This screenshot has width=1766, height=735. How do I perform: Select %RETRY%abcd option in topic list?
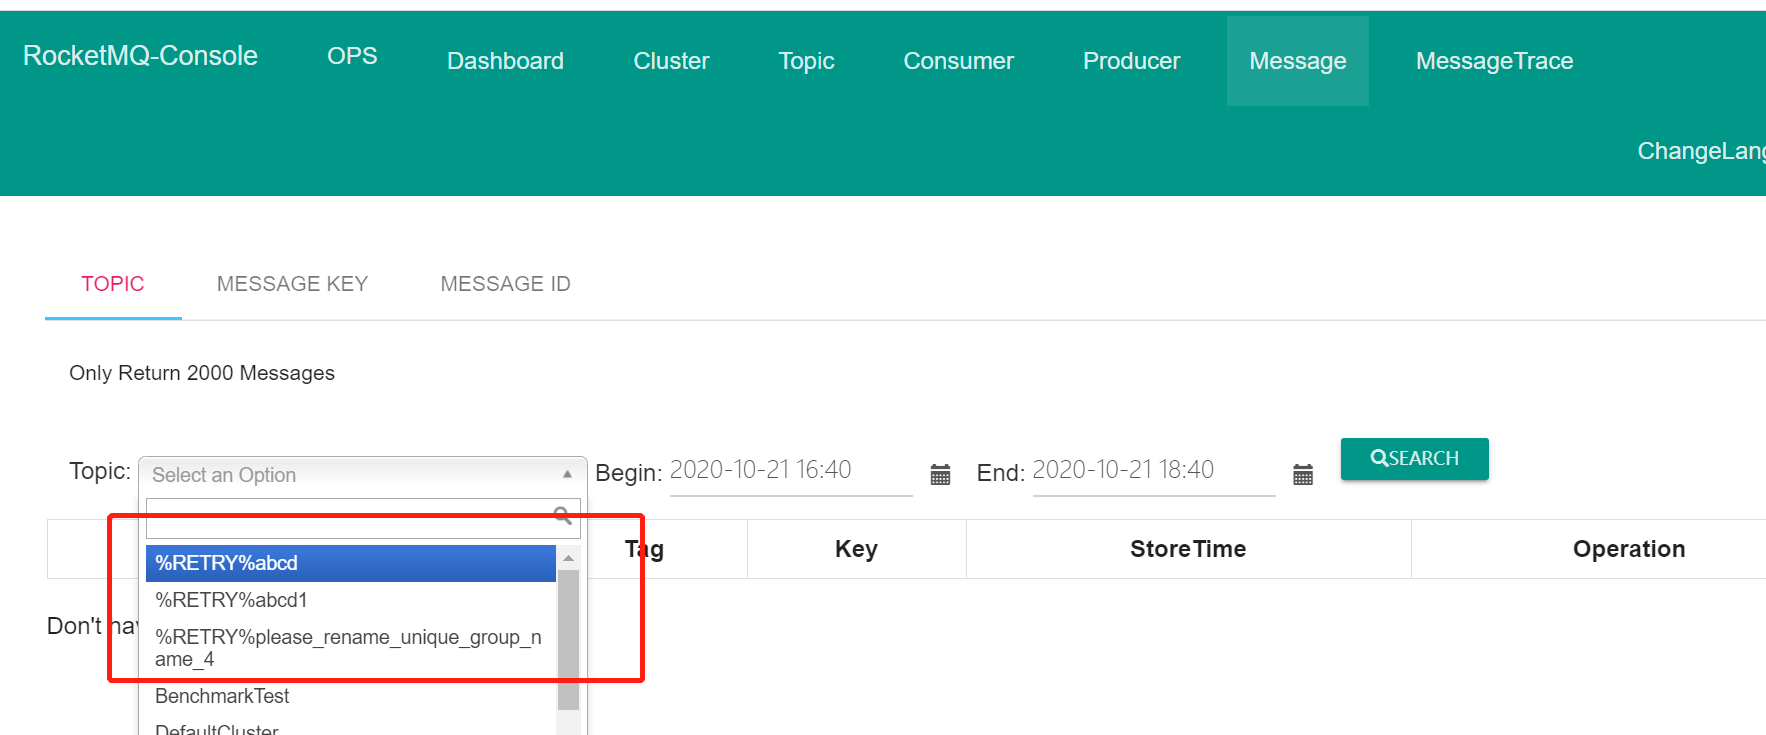point(350,563)
